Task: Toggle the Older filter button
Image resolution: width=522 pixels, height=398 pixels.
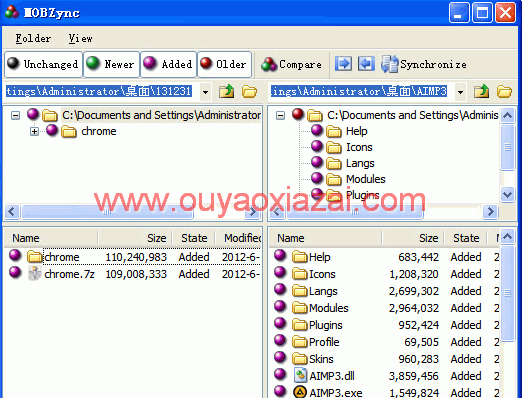Action: click(224, 64)
